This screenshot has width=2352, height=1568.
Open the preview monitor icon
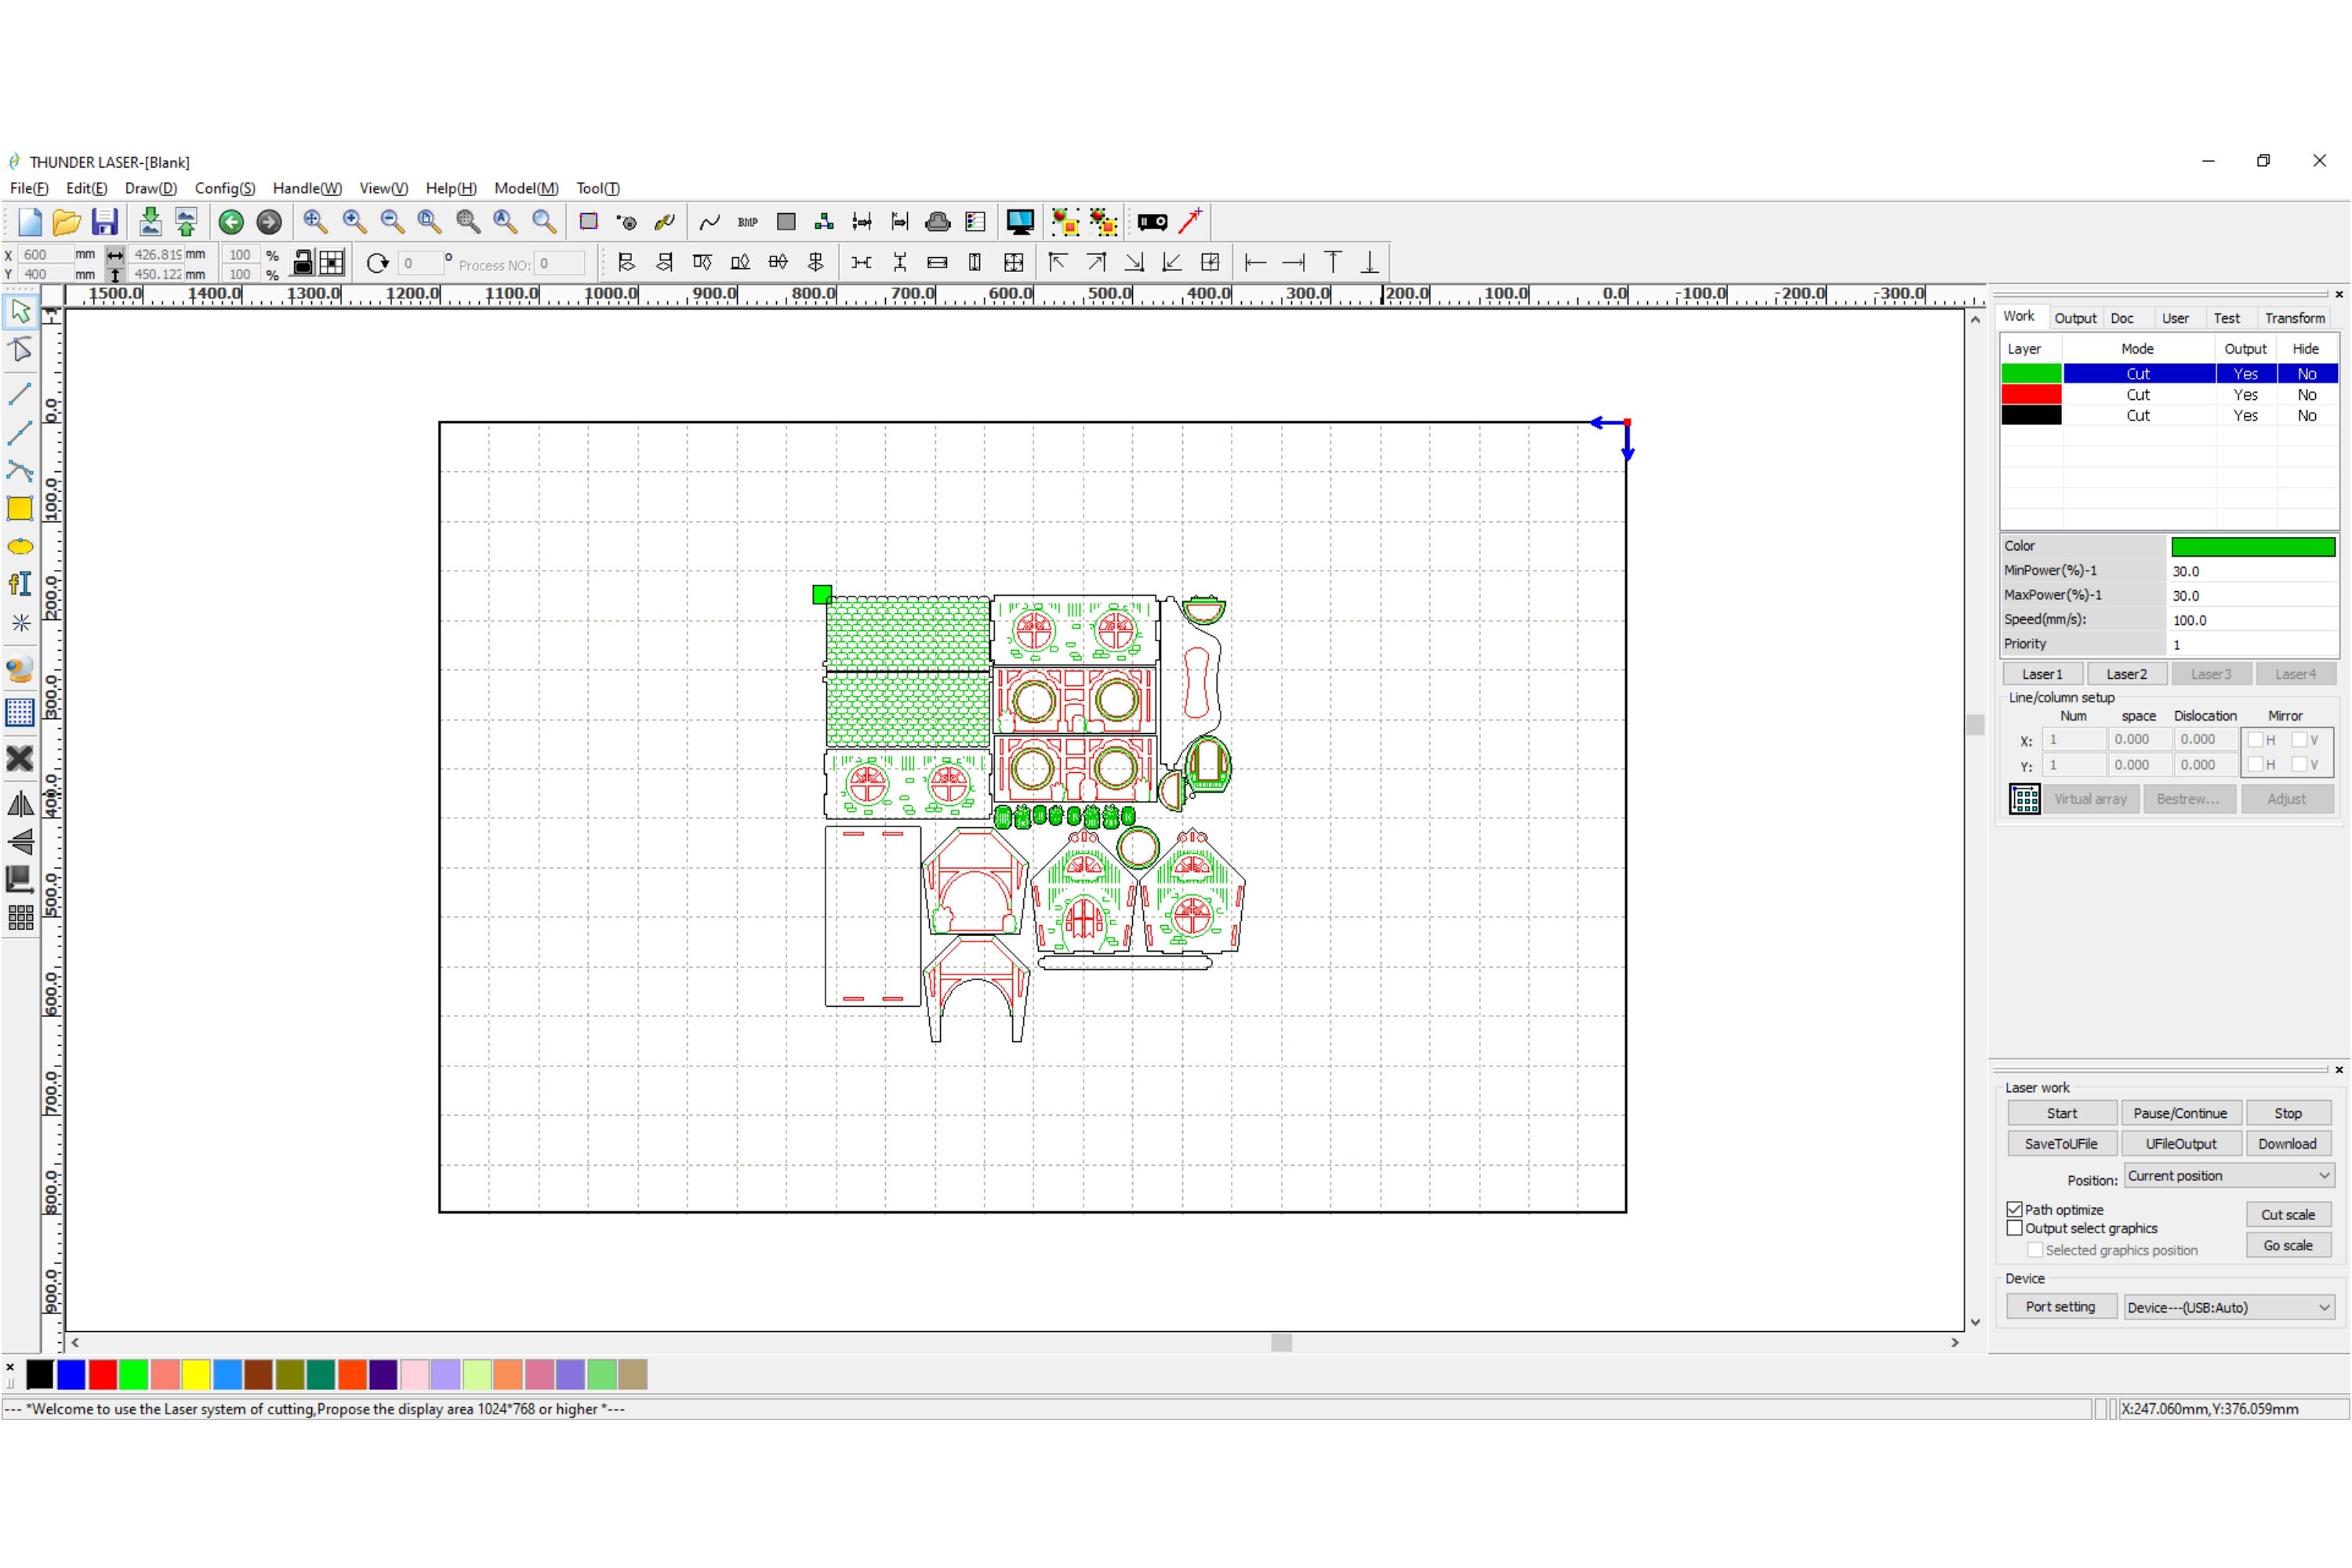1019,222
